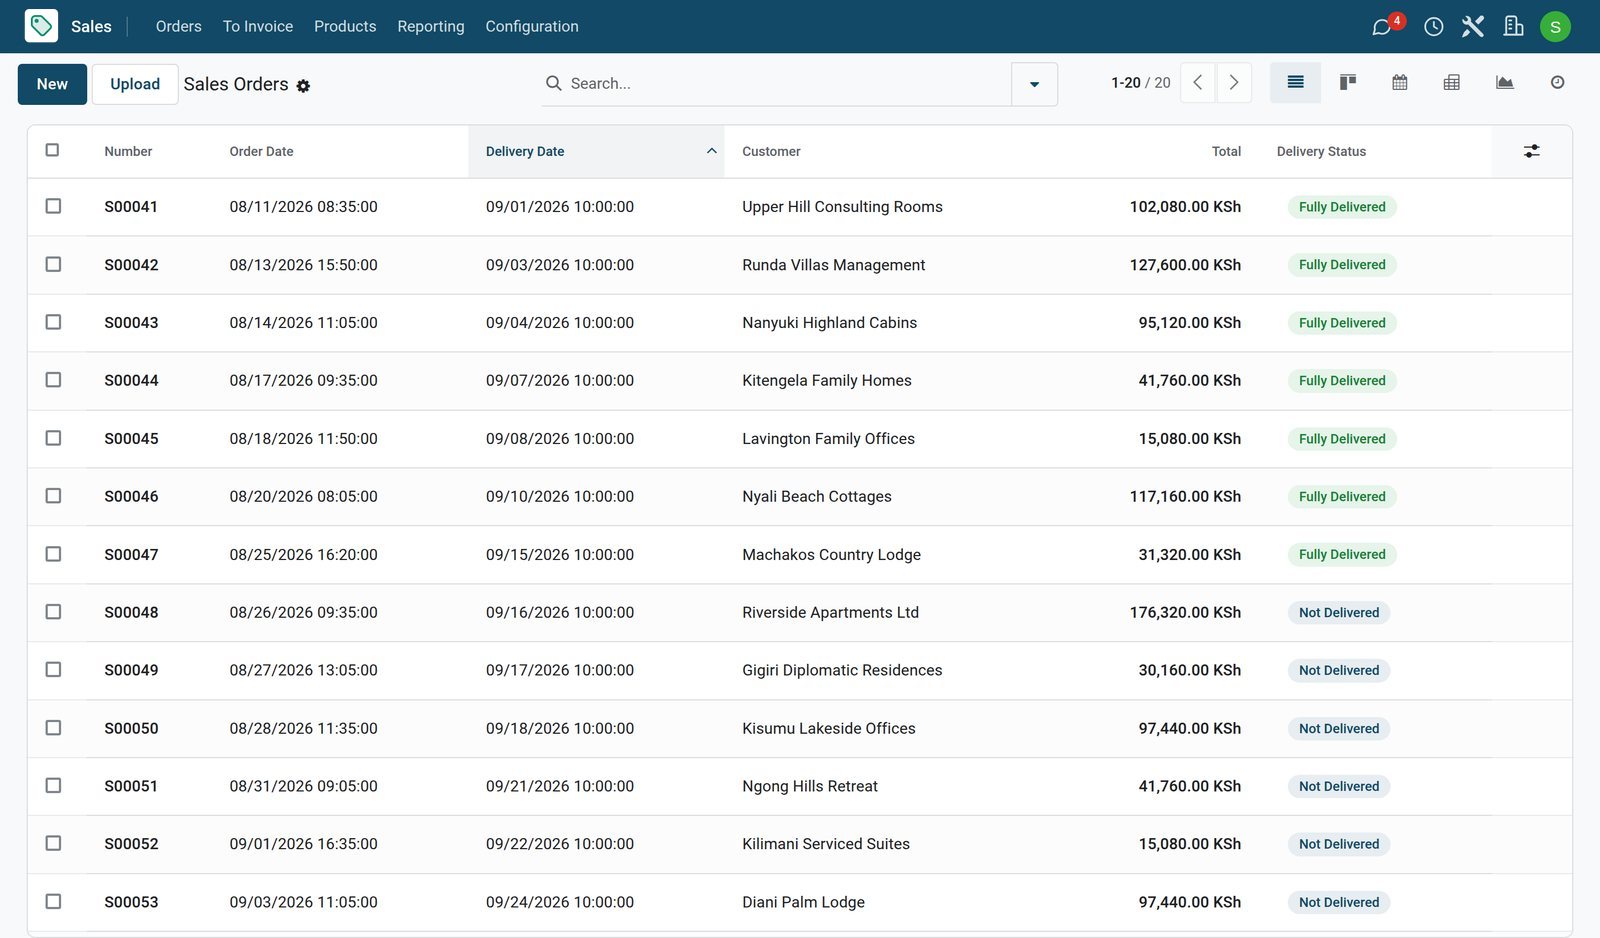Click the search magnifier icon
This screenshot has height=938, width=1600.
coord(553,83)
